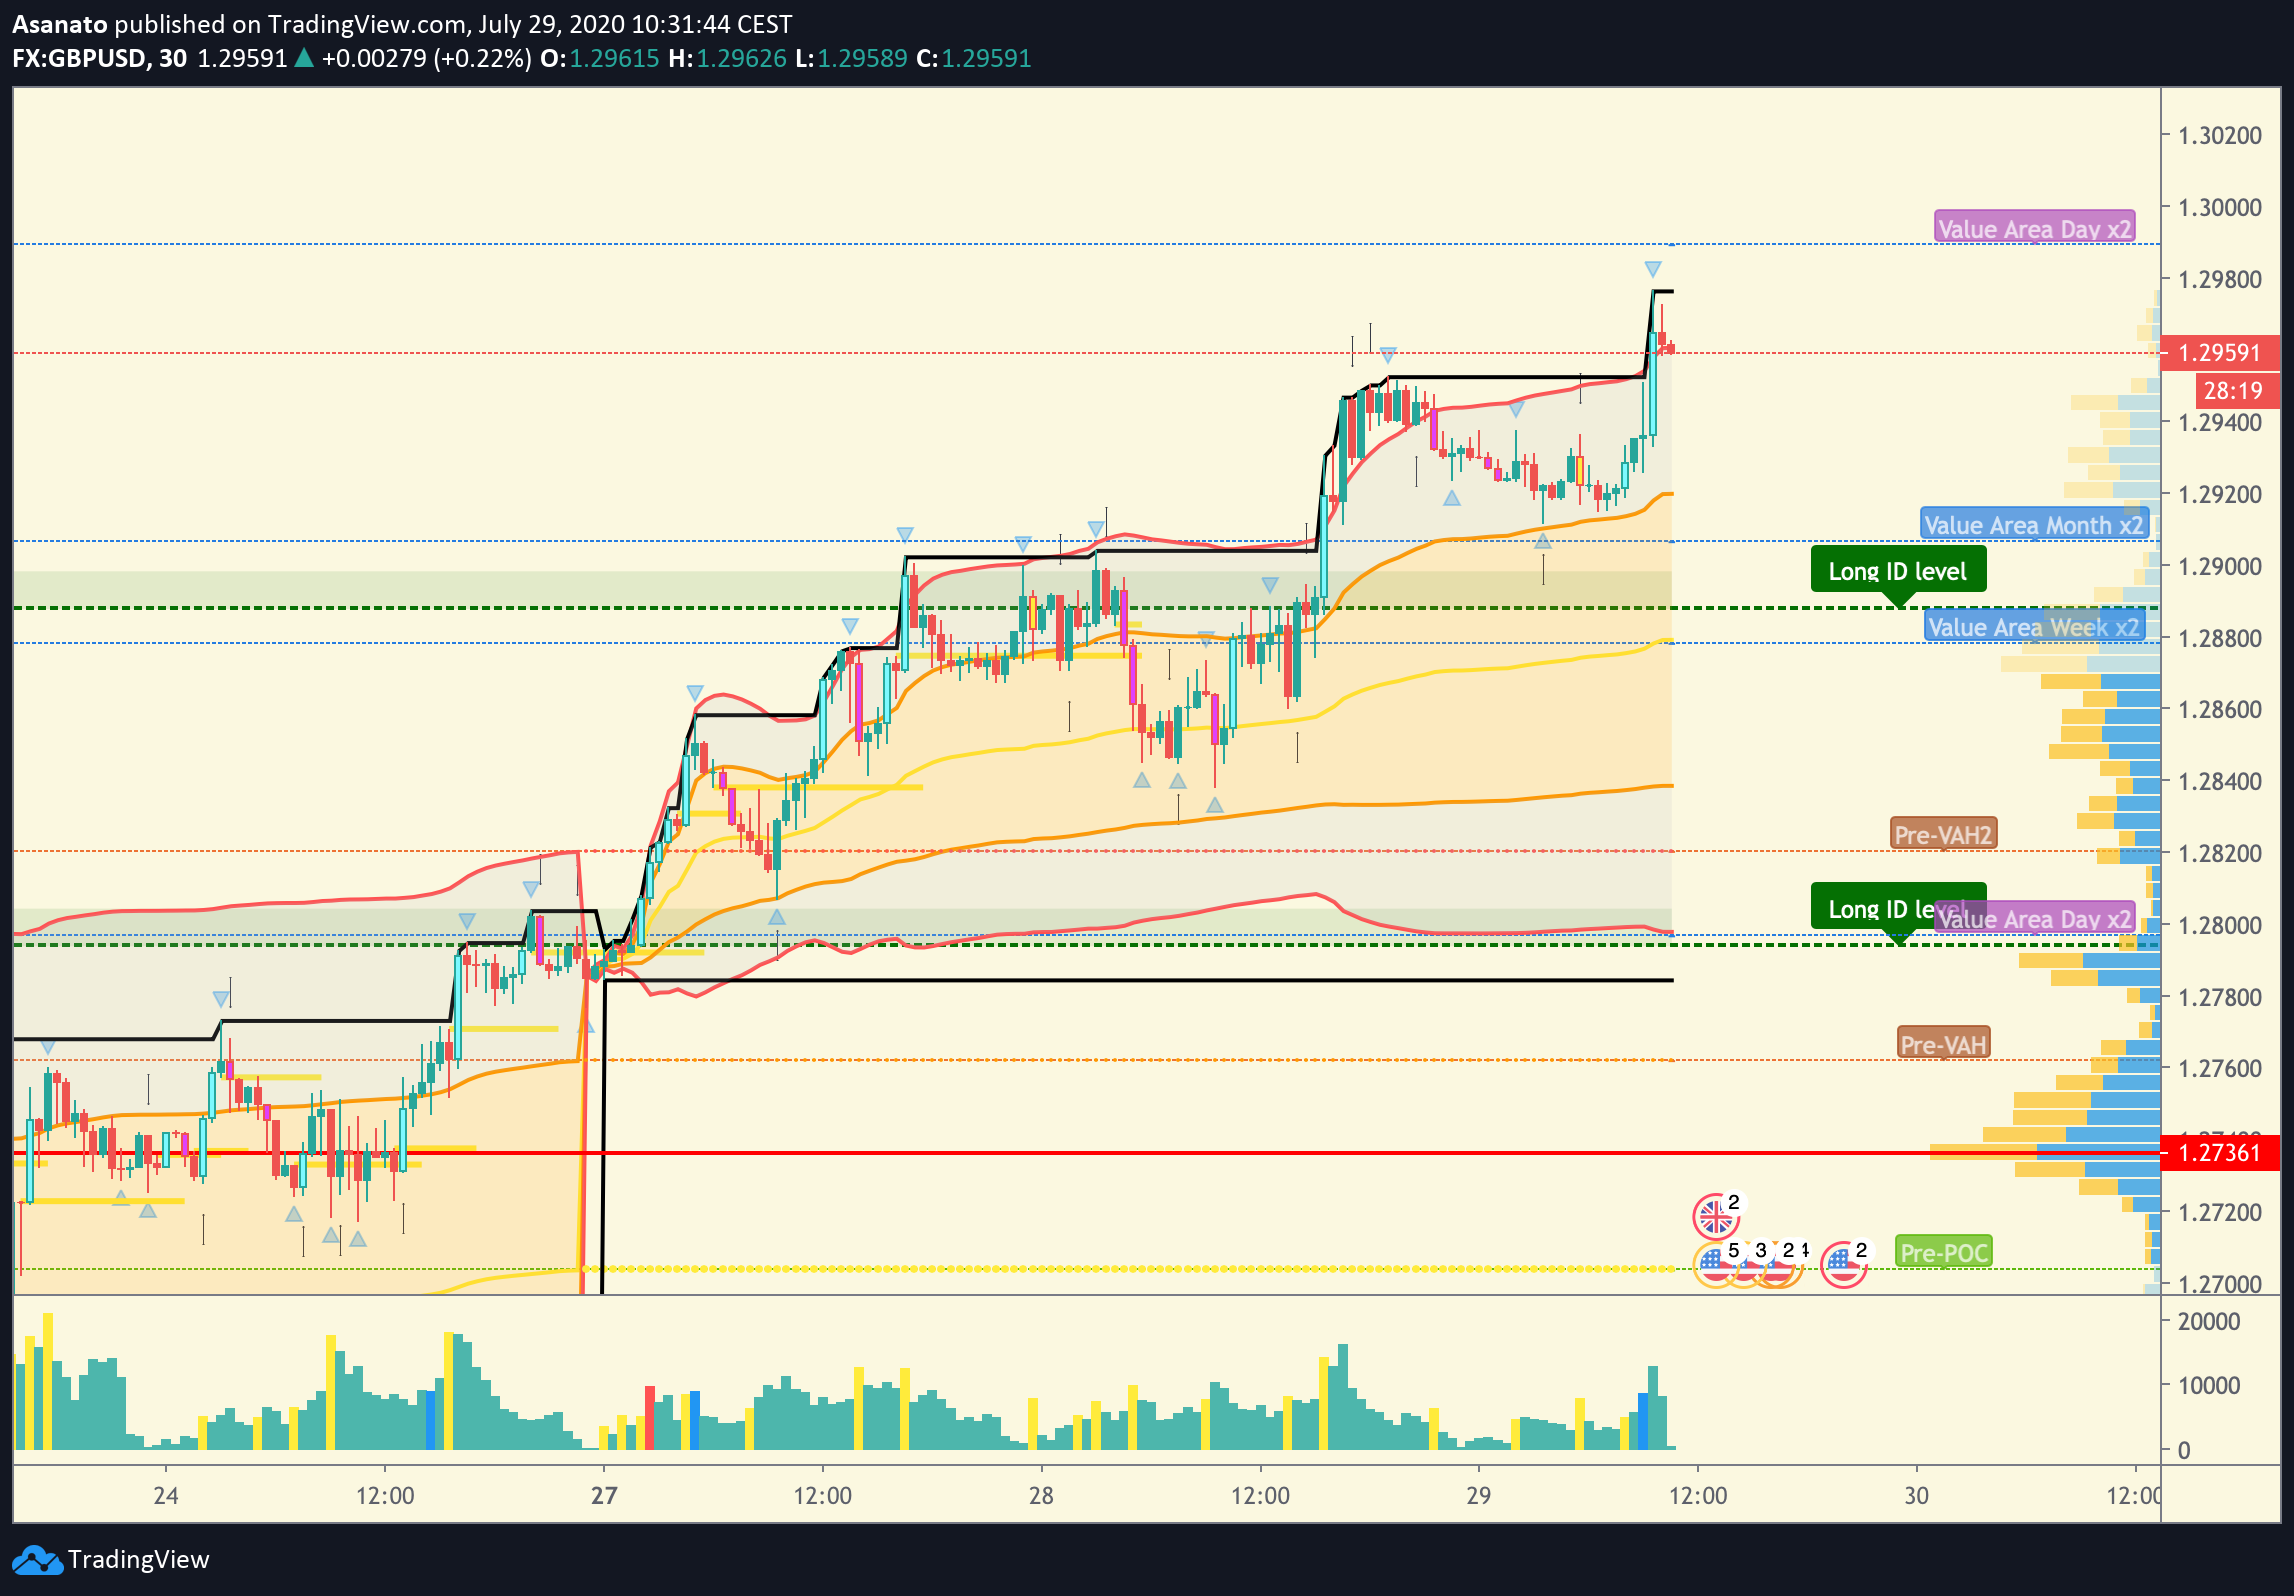This screenshot has width=2294, height=1596.
Task: Click the 12:00 label between dates 28 and 29
Action: (x=1260, y=1496)
